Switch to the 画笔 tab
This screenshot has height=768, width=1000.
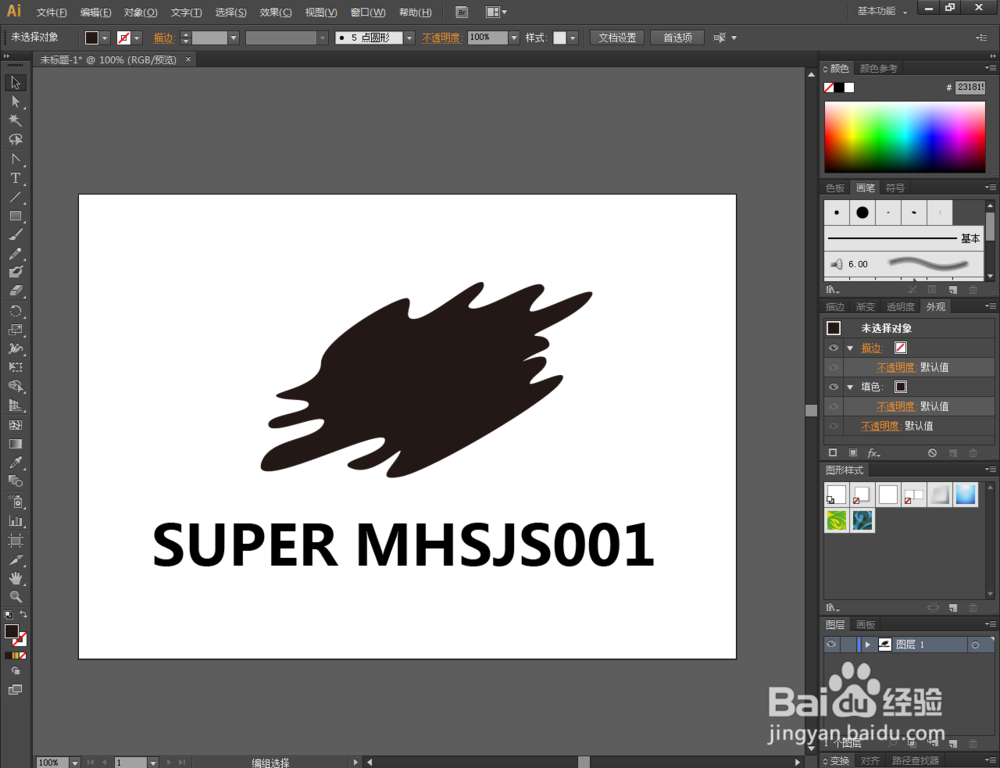pyautogui.click(x=865, y=188)
